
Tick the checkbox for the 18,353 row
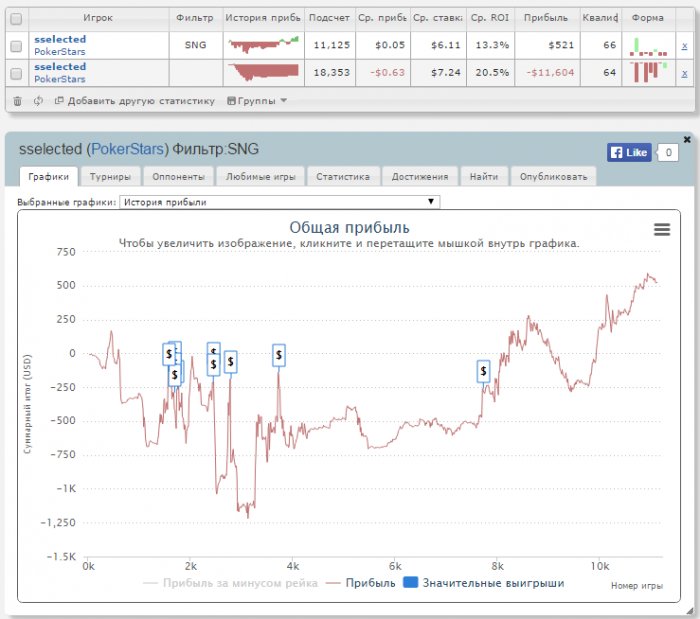(16, 73)
